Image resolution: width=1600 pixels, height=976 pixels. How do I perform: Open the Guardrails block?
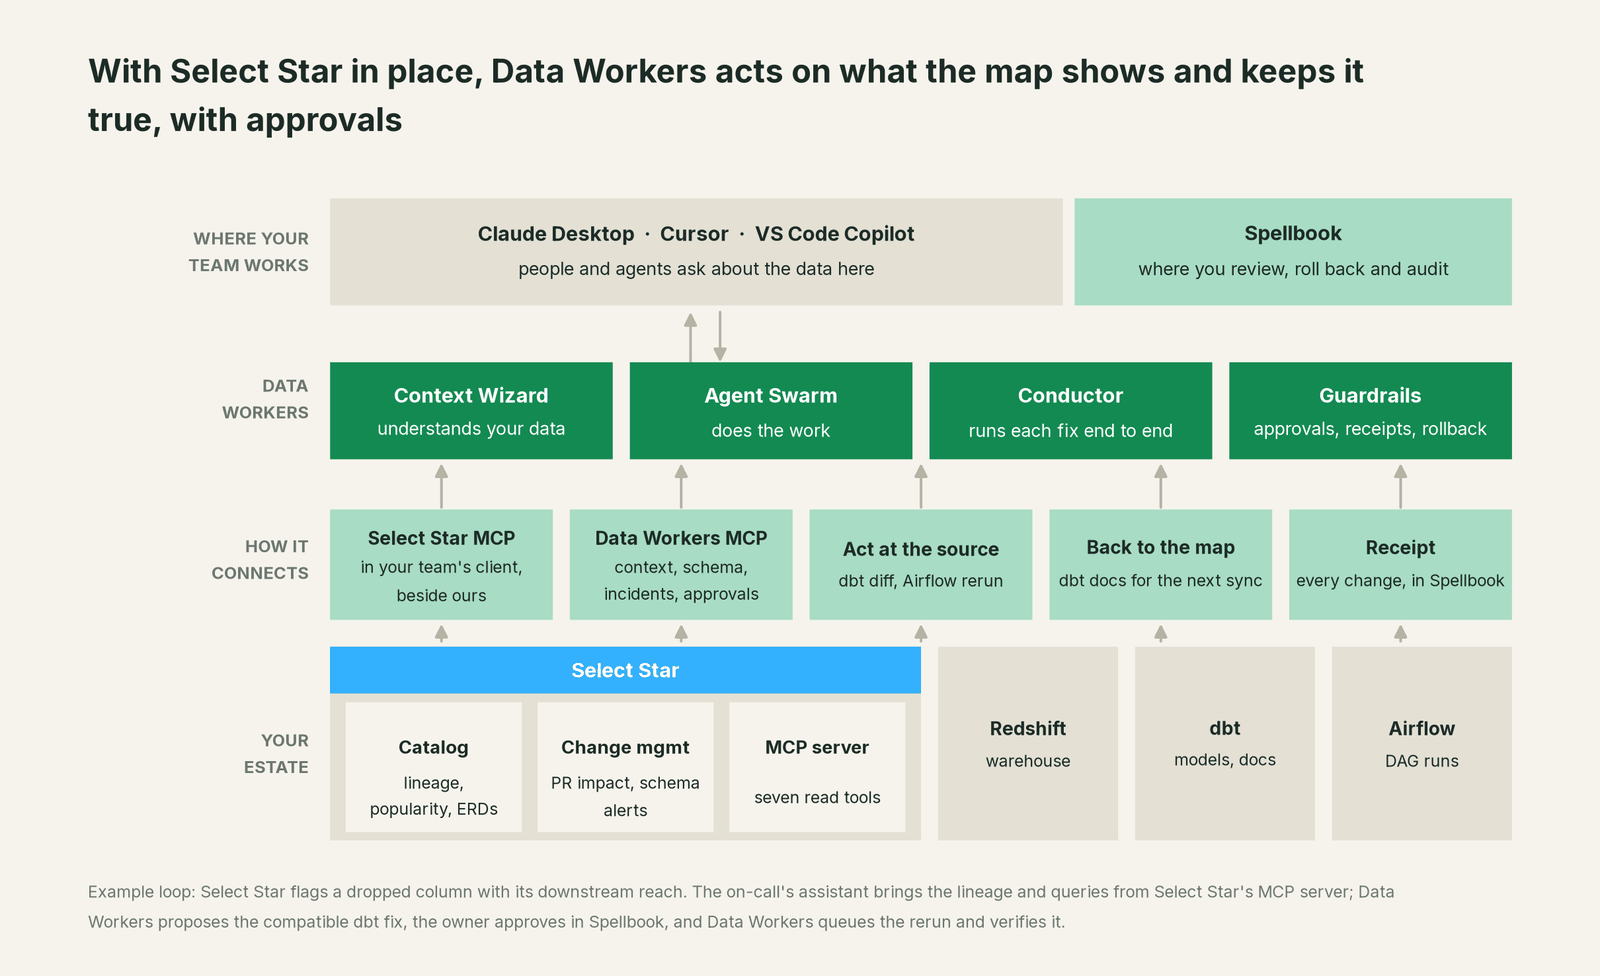tap(1370, 411)
